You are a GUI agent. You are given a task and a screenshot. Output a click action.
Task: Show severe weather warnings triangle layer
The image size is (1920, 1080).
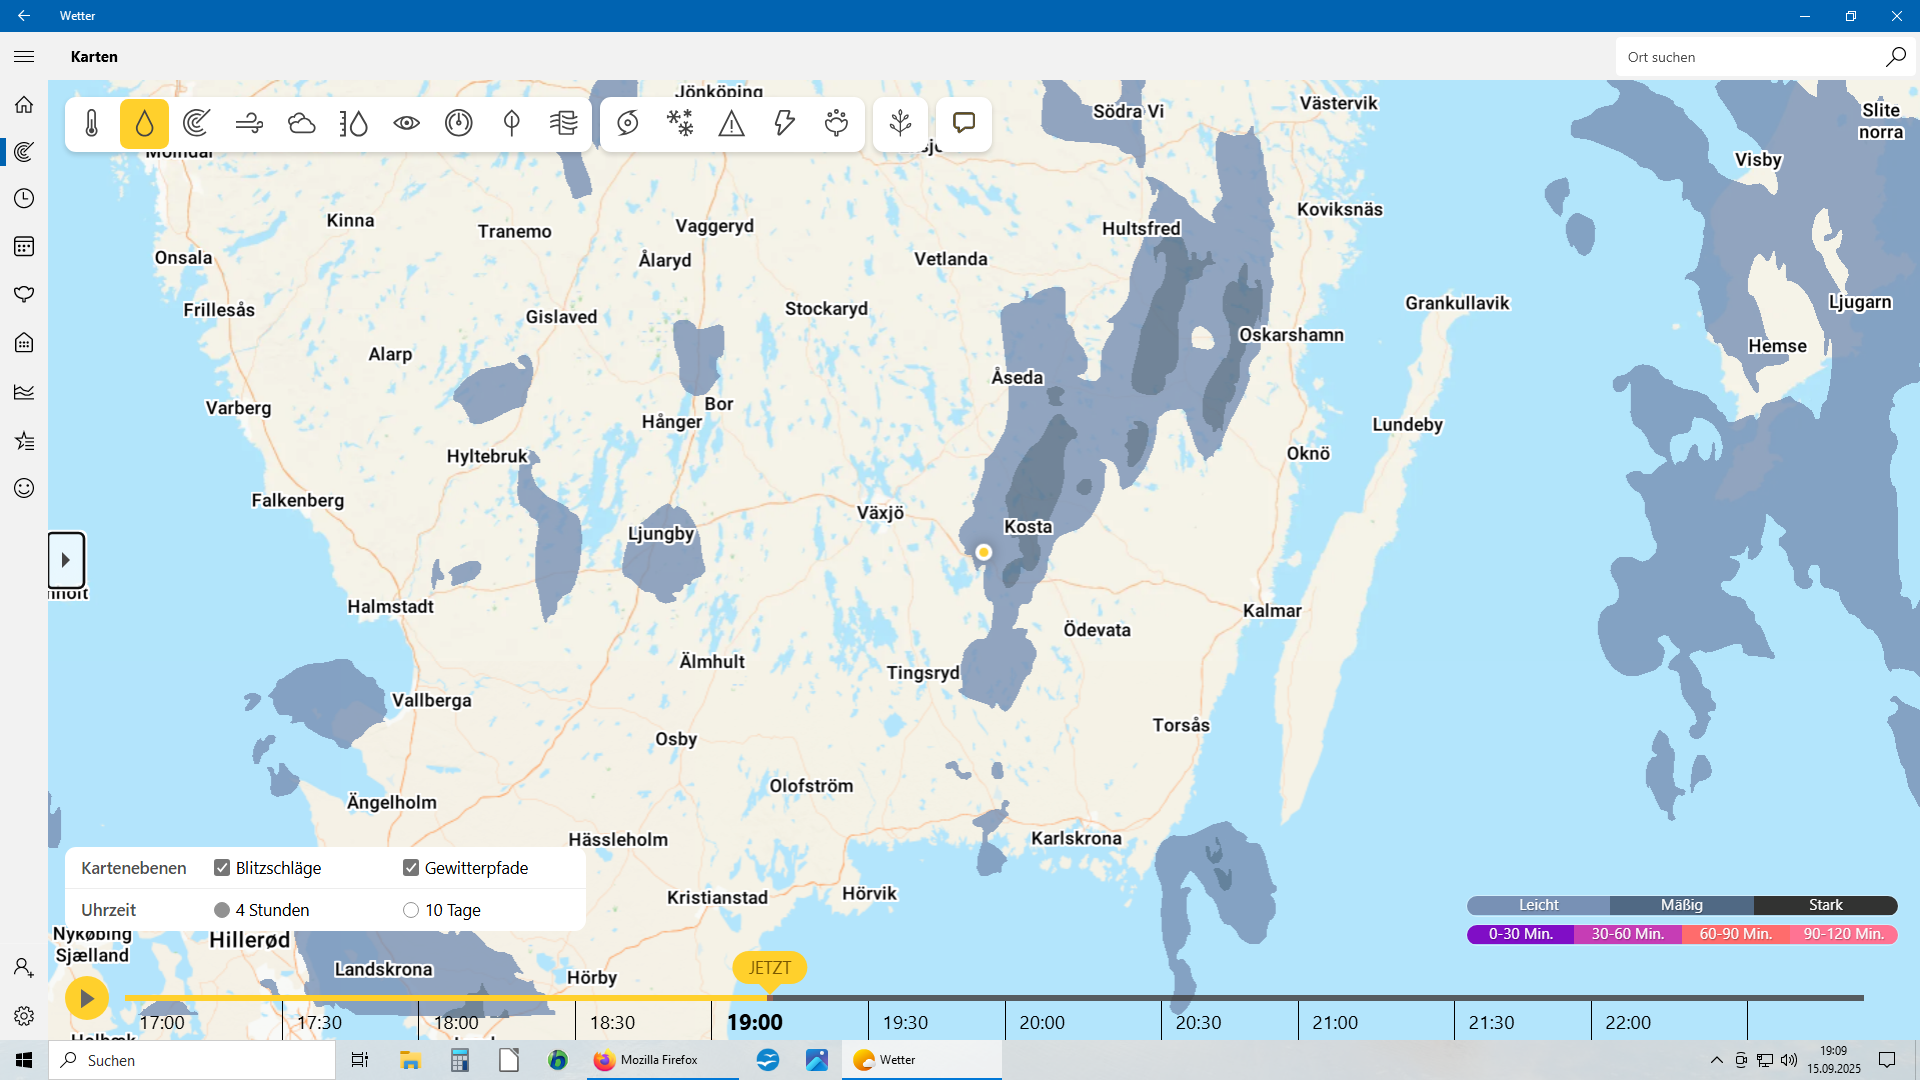coord(732,123)
